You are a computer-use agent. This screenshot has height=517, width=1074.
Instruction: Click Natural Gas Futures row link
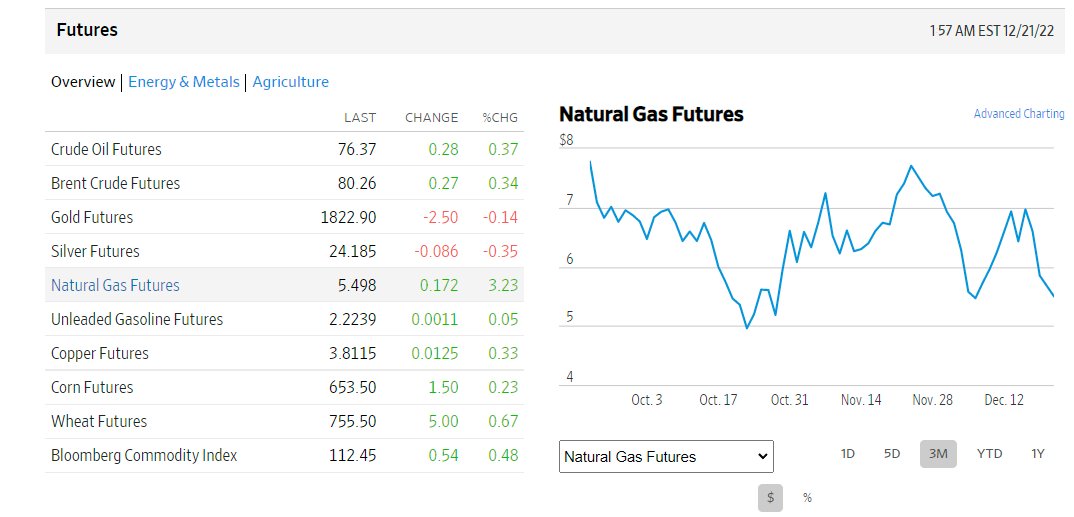pyautogui.click(x=115, y=285)
